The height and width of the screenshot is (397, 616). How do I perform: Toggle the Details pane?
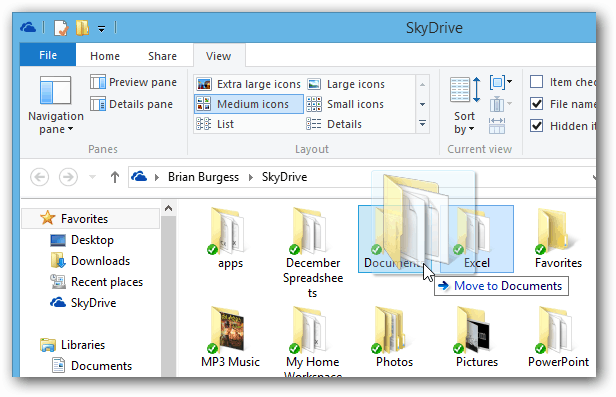coord(132,104)
